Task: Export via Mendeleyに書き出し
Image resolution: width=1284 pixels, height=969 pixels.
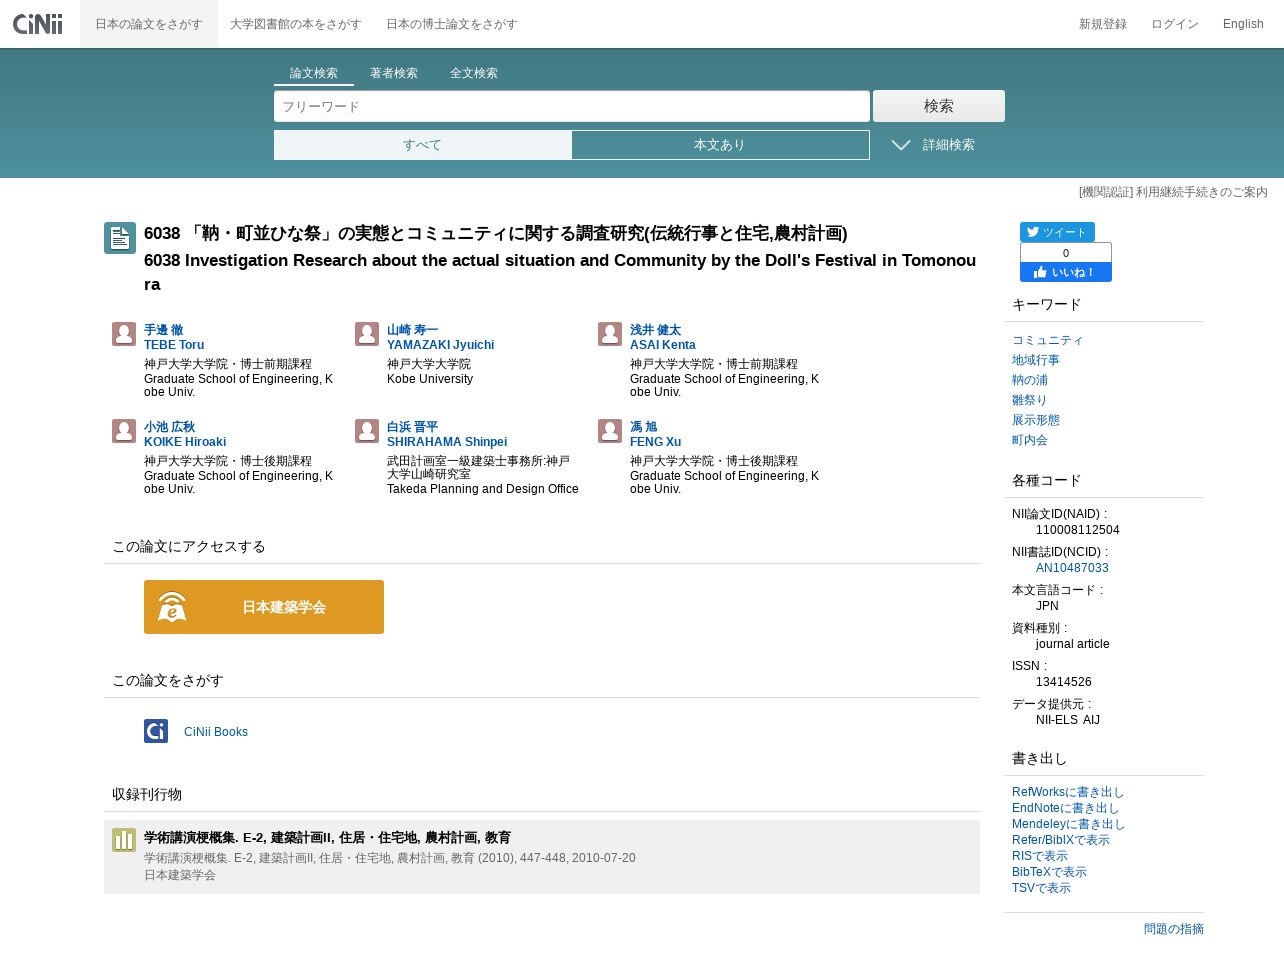Action: (x=1069, y=824)
